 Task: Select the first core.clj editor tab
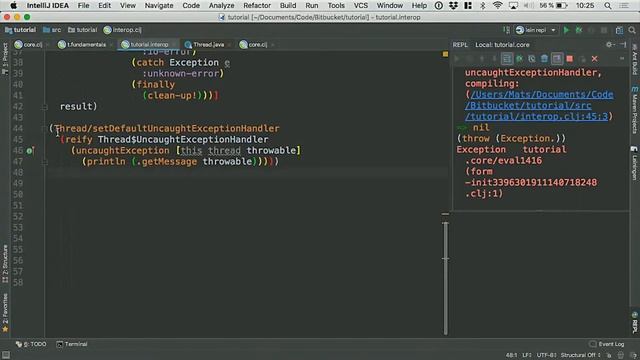[32, 44]
